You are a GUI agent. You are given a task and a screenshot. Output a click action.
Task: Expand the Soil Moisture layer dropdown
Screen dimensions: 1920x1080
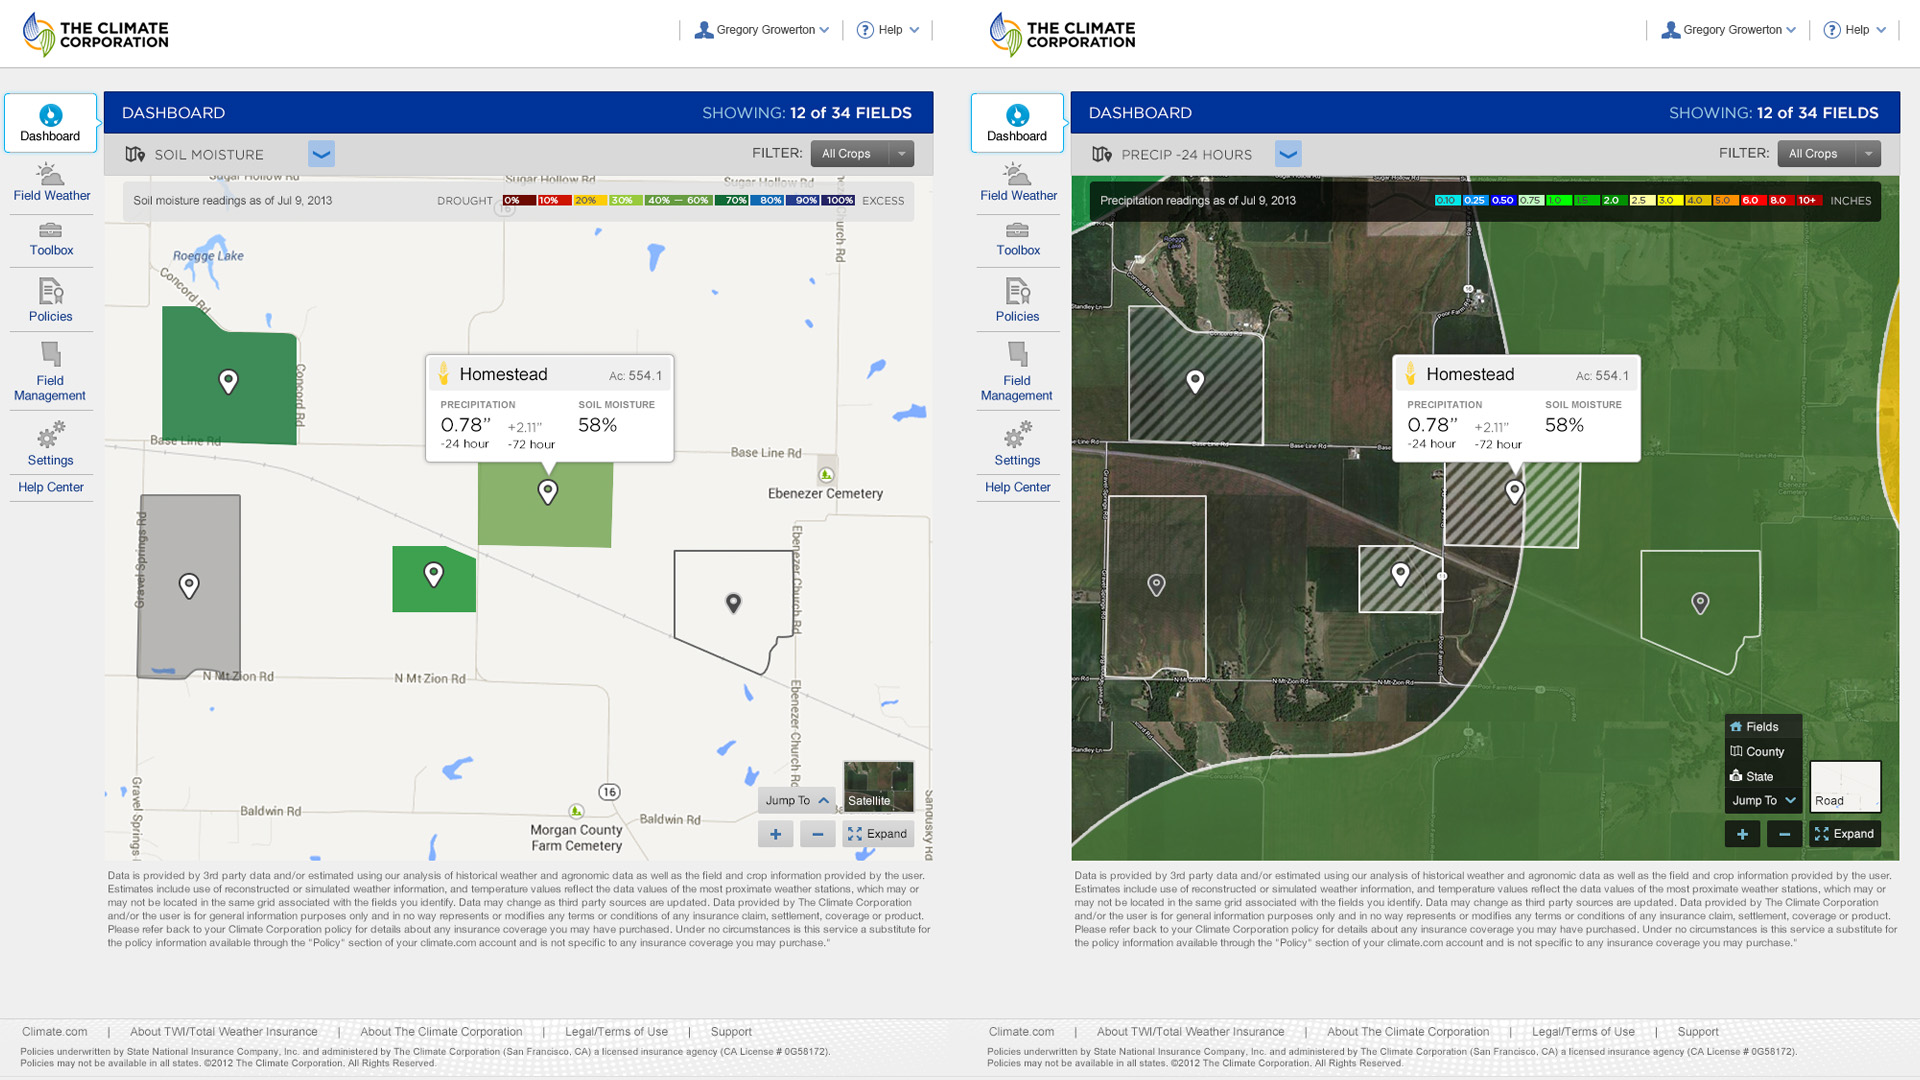[321, 154]
